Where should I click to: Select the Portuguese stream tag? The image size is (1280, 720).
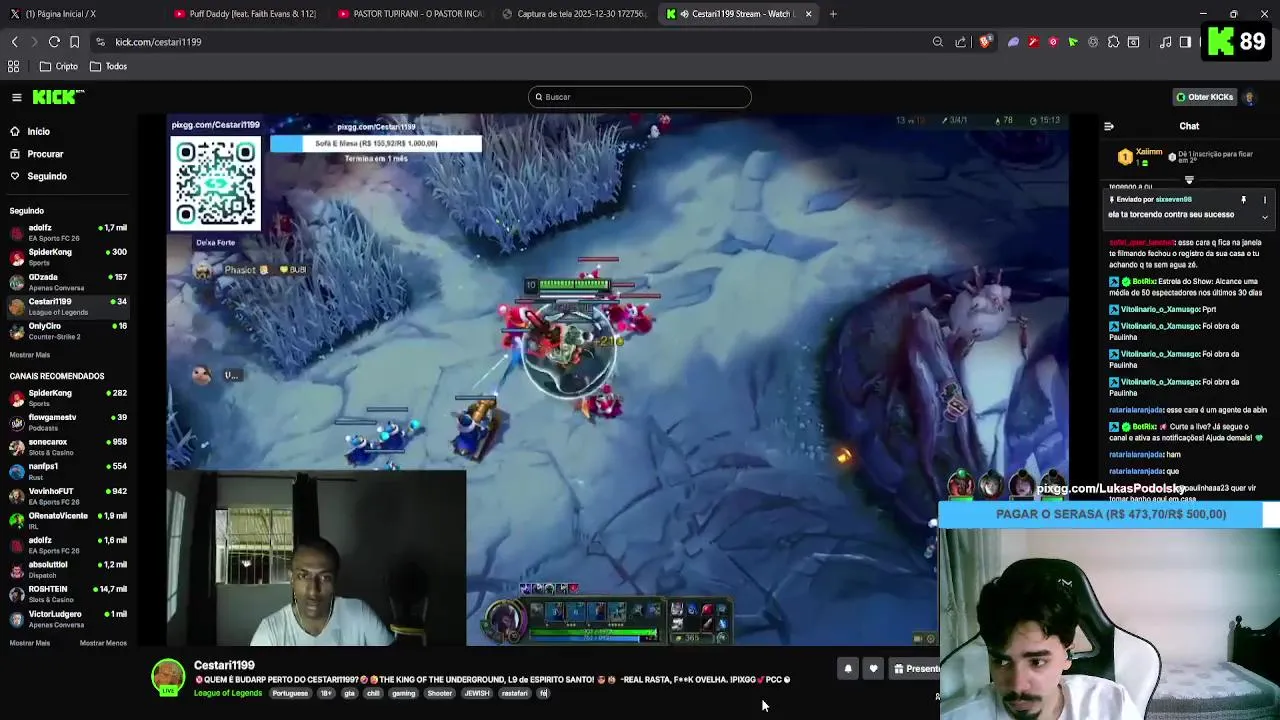pos(290,693)
